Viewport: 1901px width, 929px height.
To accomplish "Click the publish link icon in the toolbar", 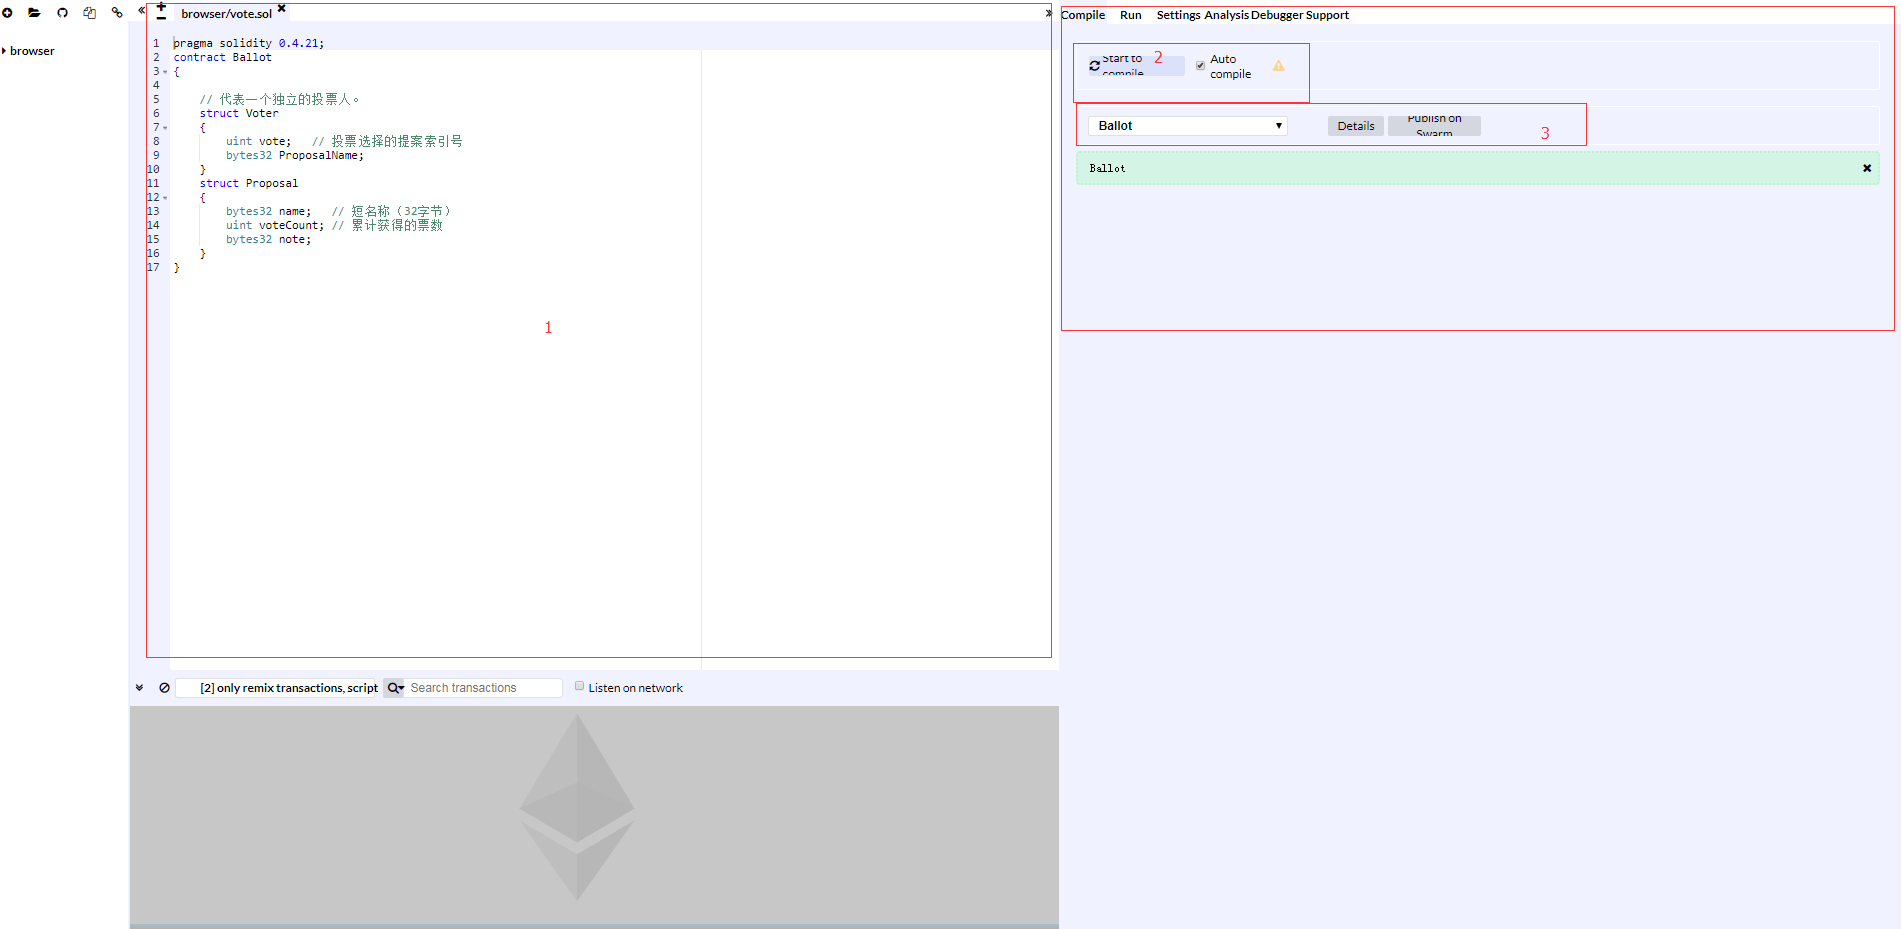I will pyautogui.click(x=117, y=13).
